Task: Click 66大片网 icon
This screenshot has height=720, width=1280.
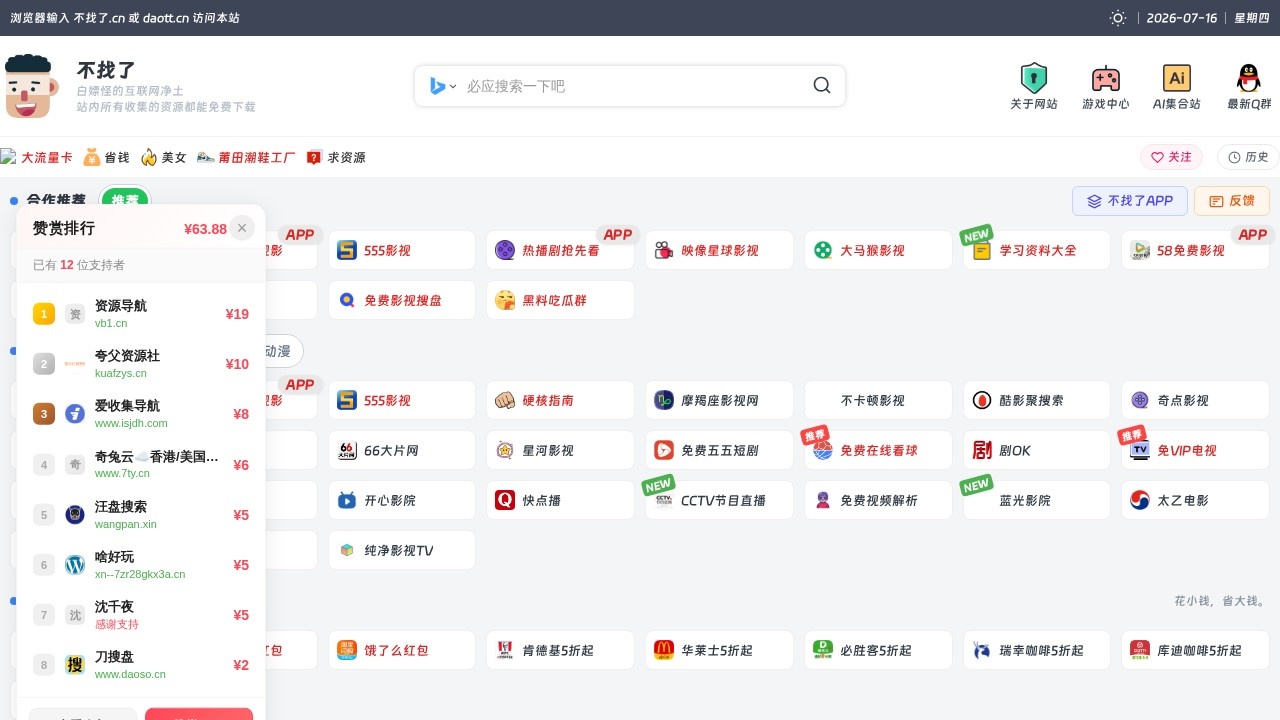Action: [x=347, y=450]
